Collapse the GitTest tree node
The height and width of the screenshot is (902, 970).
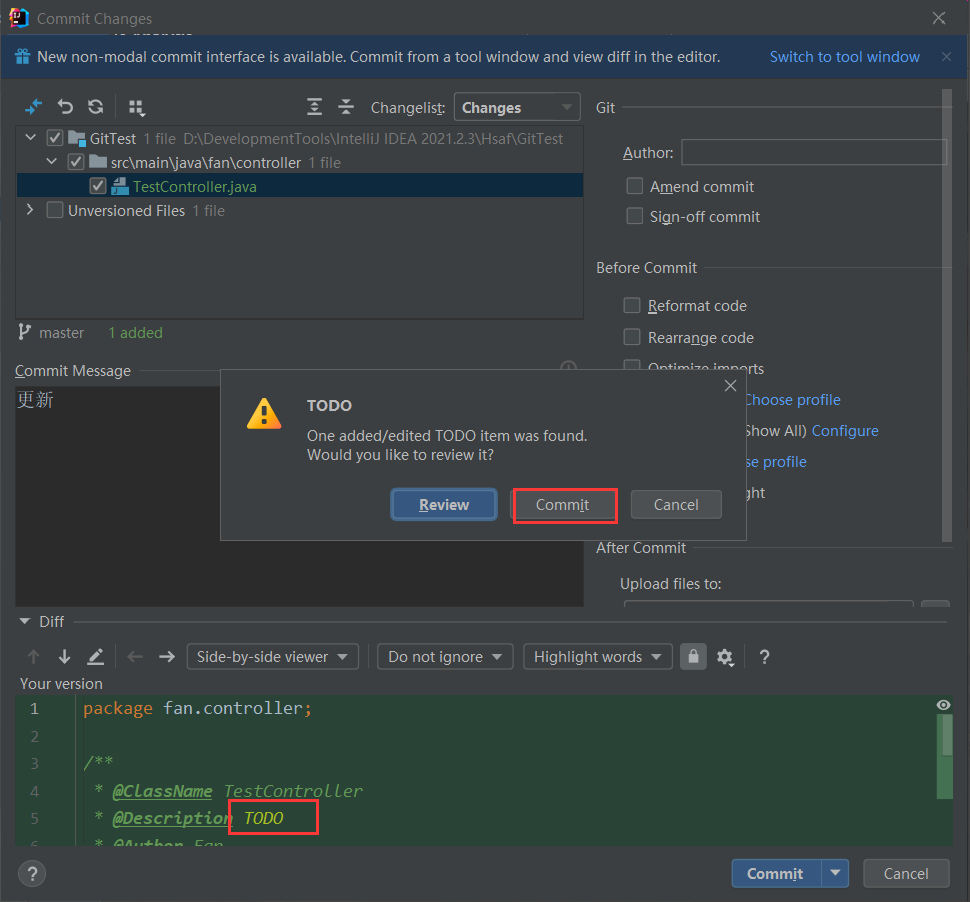click(x=30, y=137)
